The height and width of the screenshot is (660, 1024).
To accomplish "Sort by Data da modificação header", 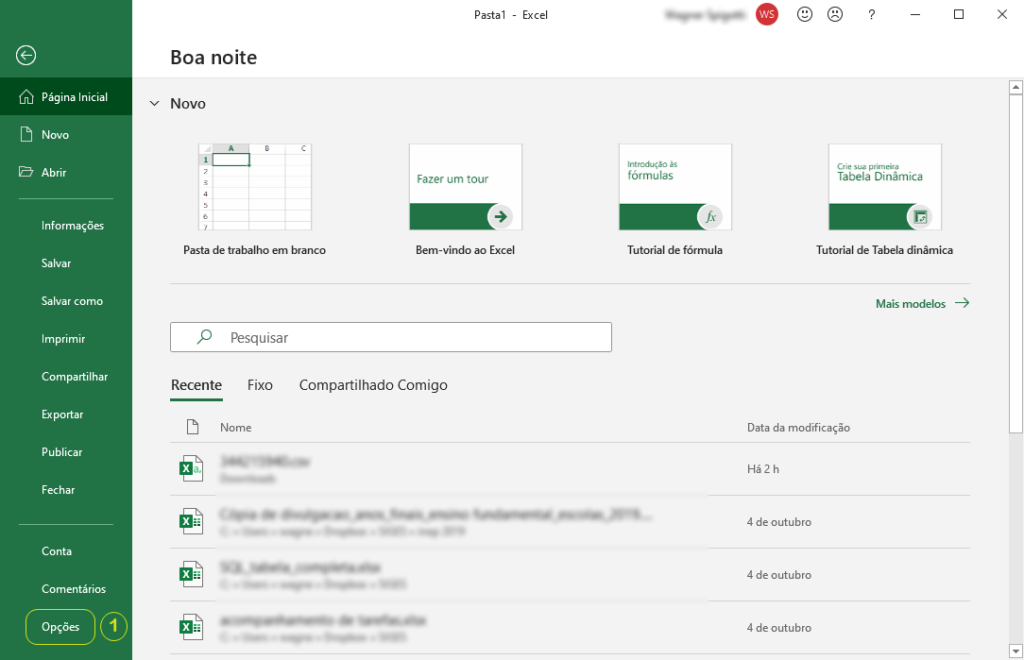I will coord(799,428).
